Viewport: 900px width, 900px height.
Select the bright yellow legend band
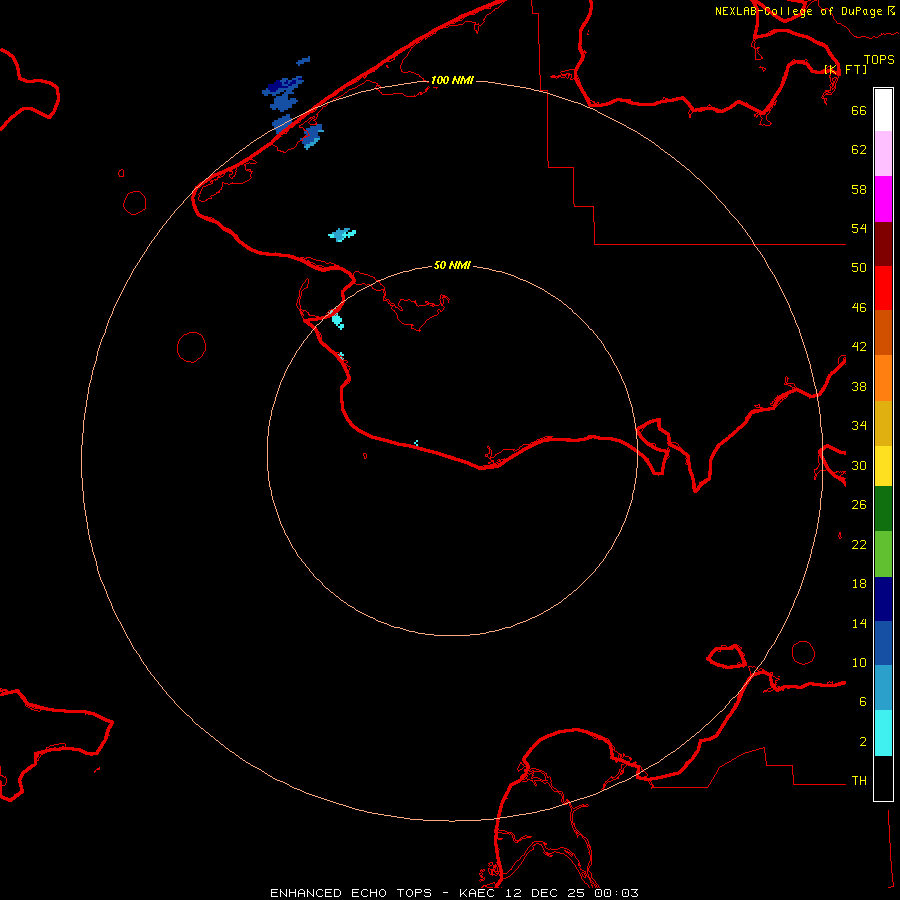(x=883, y=466)
